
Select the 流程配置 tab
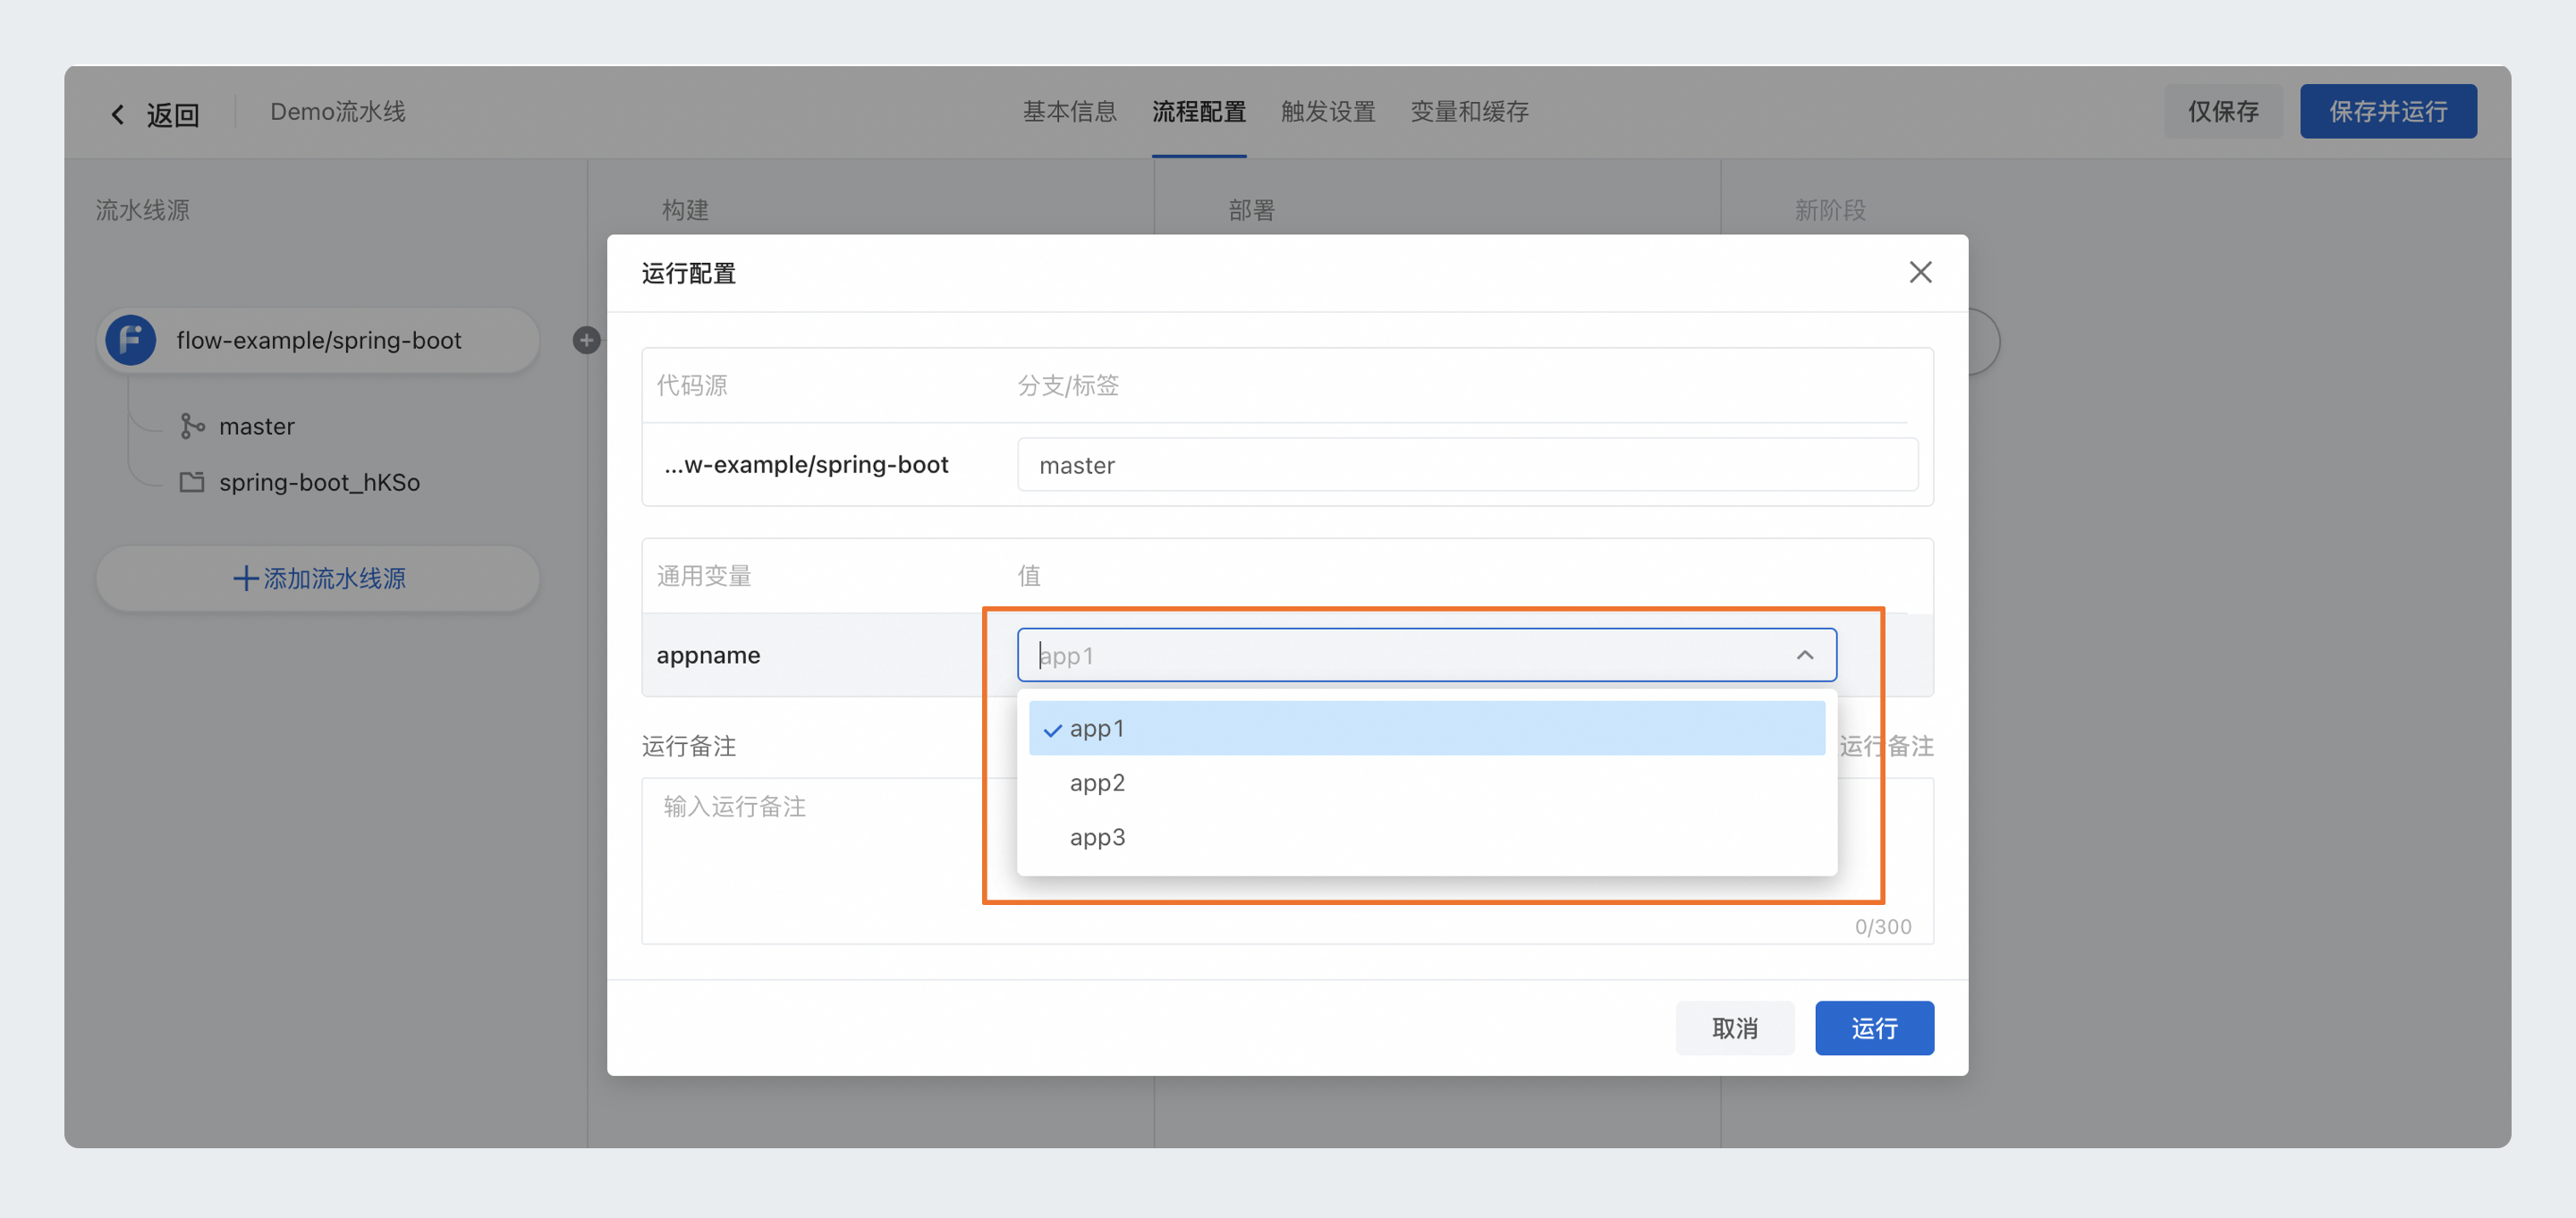1198,111
